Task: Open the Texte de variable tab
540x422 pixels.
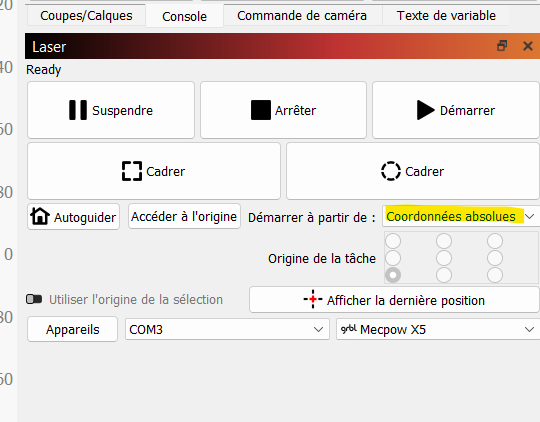Action: click(x=446, y=16)
